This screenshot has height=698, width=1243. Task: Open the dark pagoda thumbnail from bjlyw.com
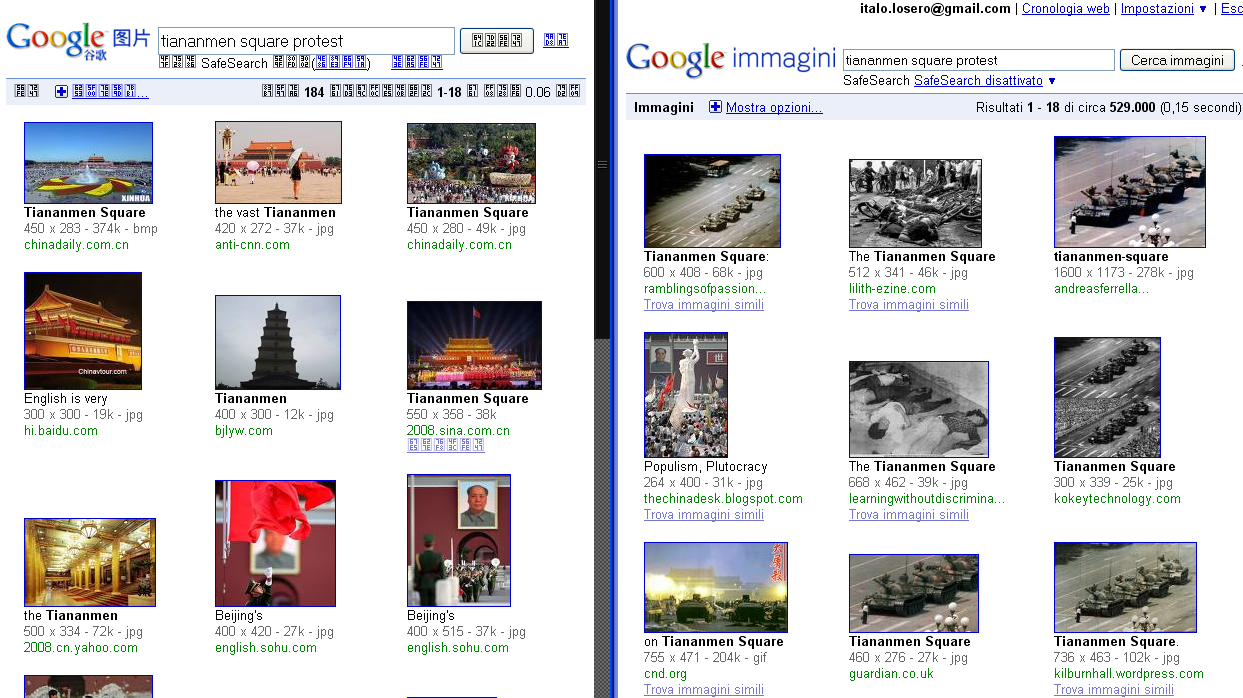click(x=277, y=341)
